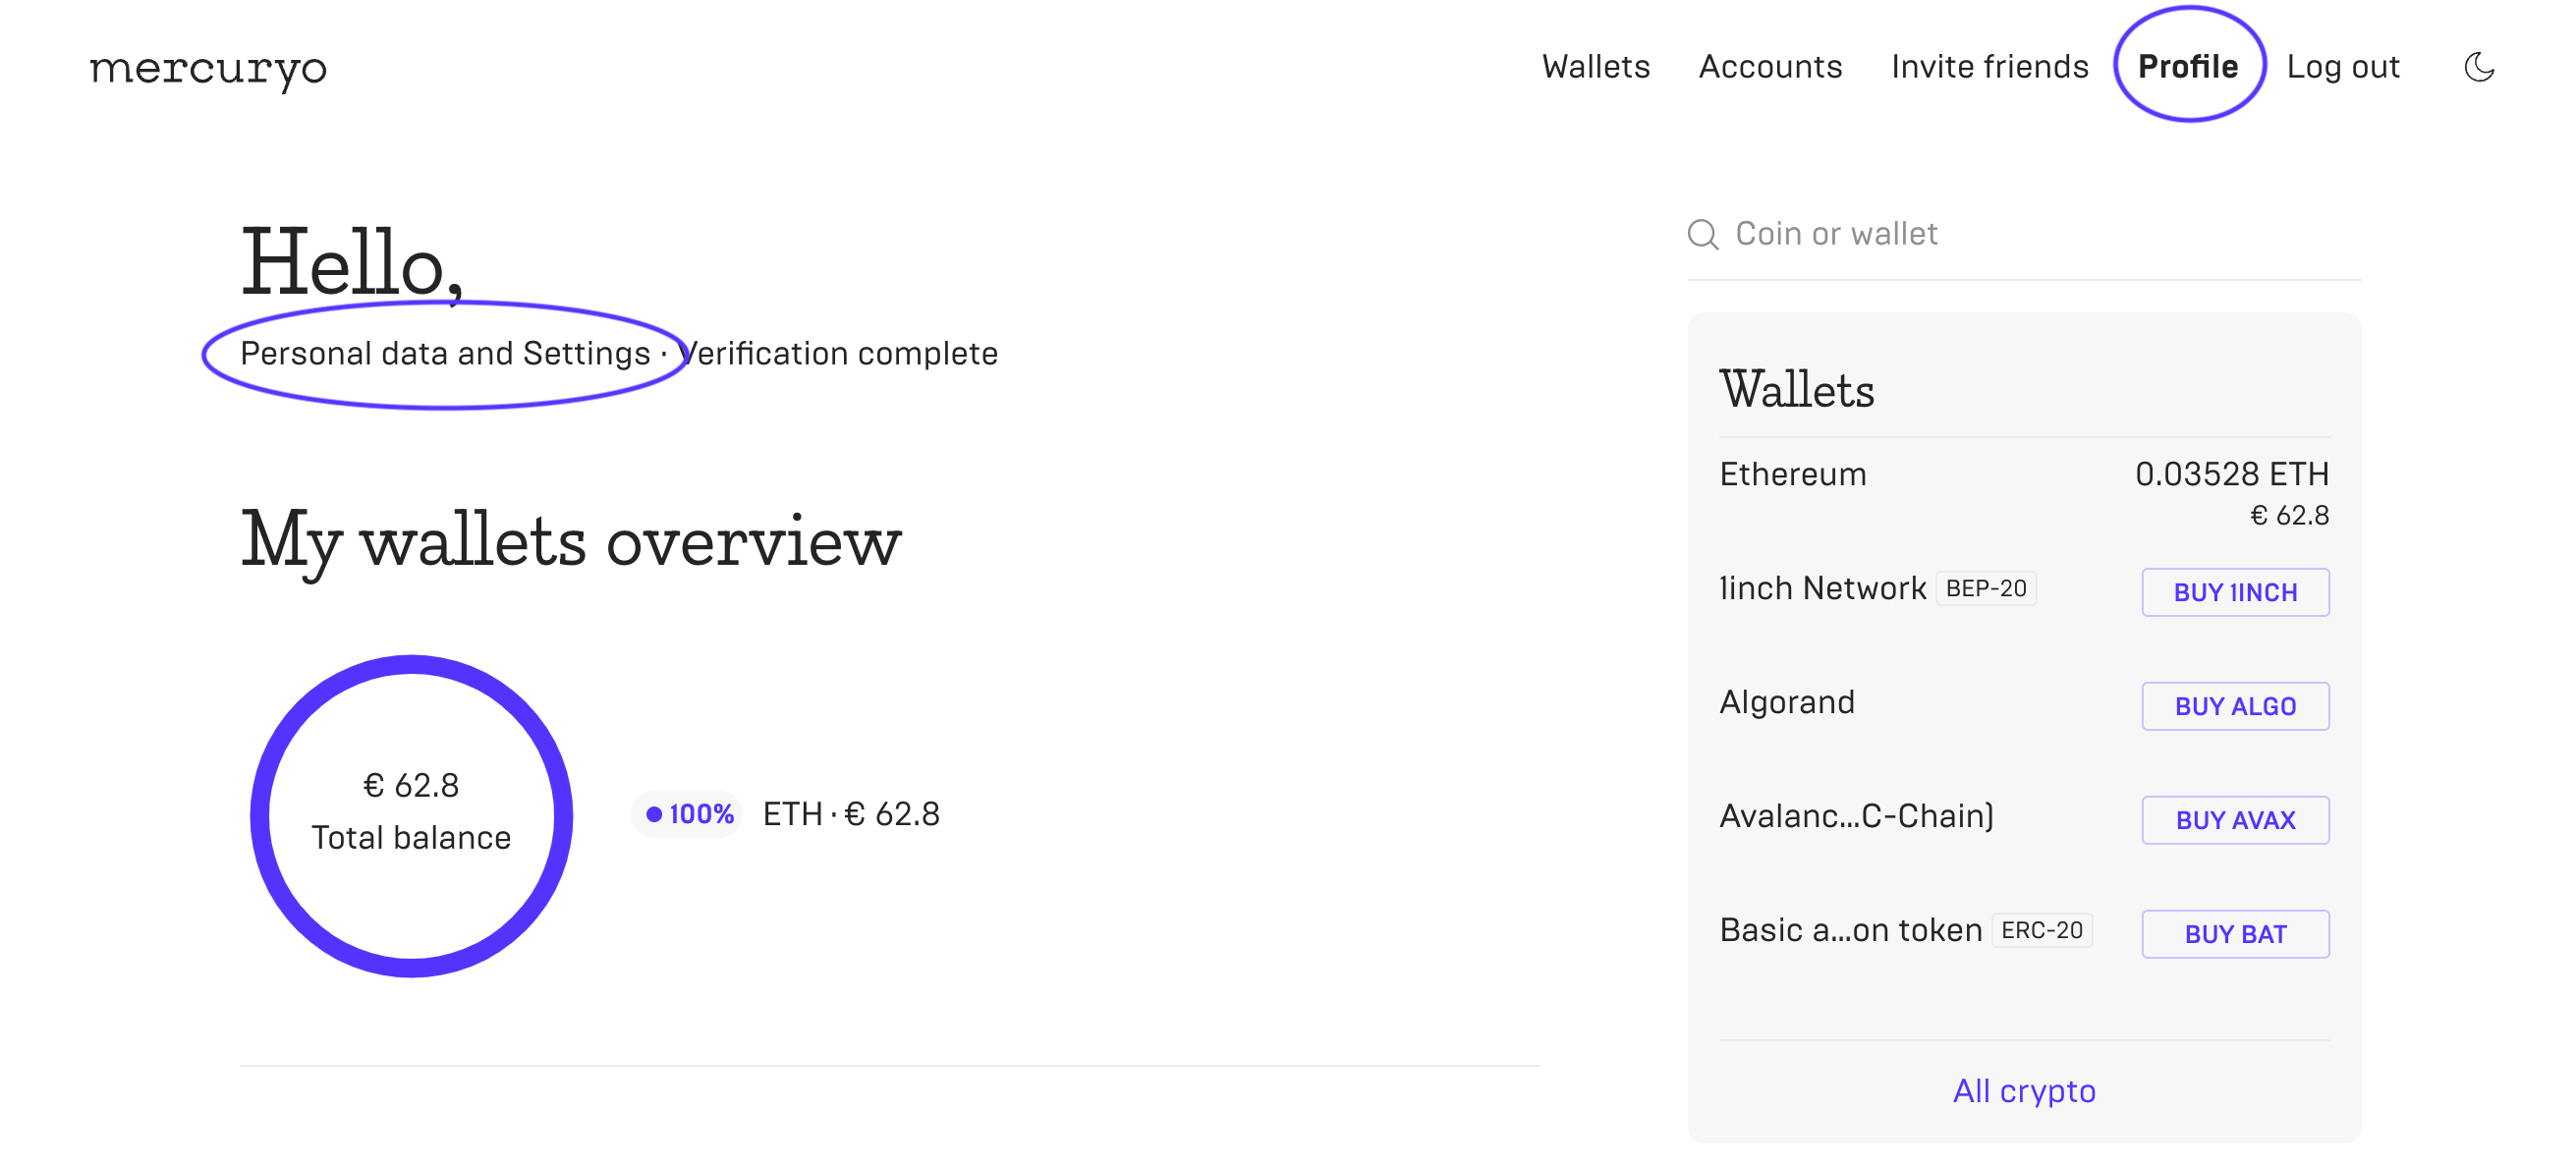The height and width of the screenshot is (1167, 2576).
Task: Open Invite friends in navigation
Action: pyautogui.click(x=1989, y=67)
